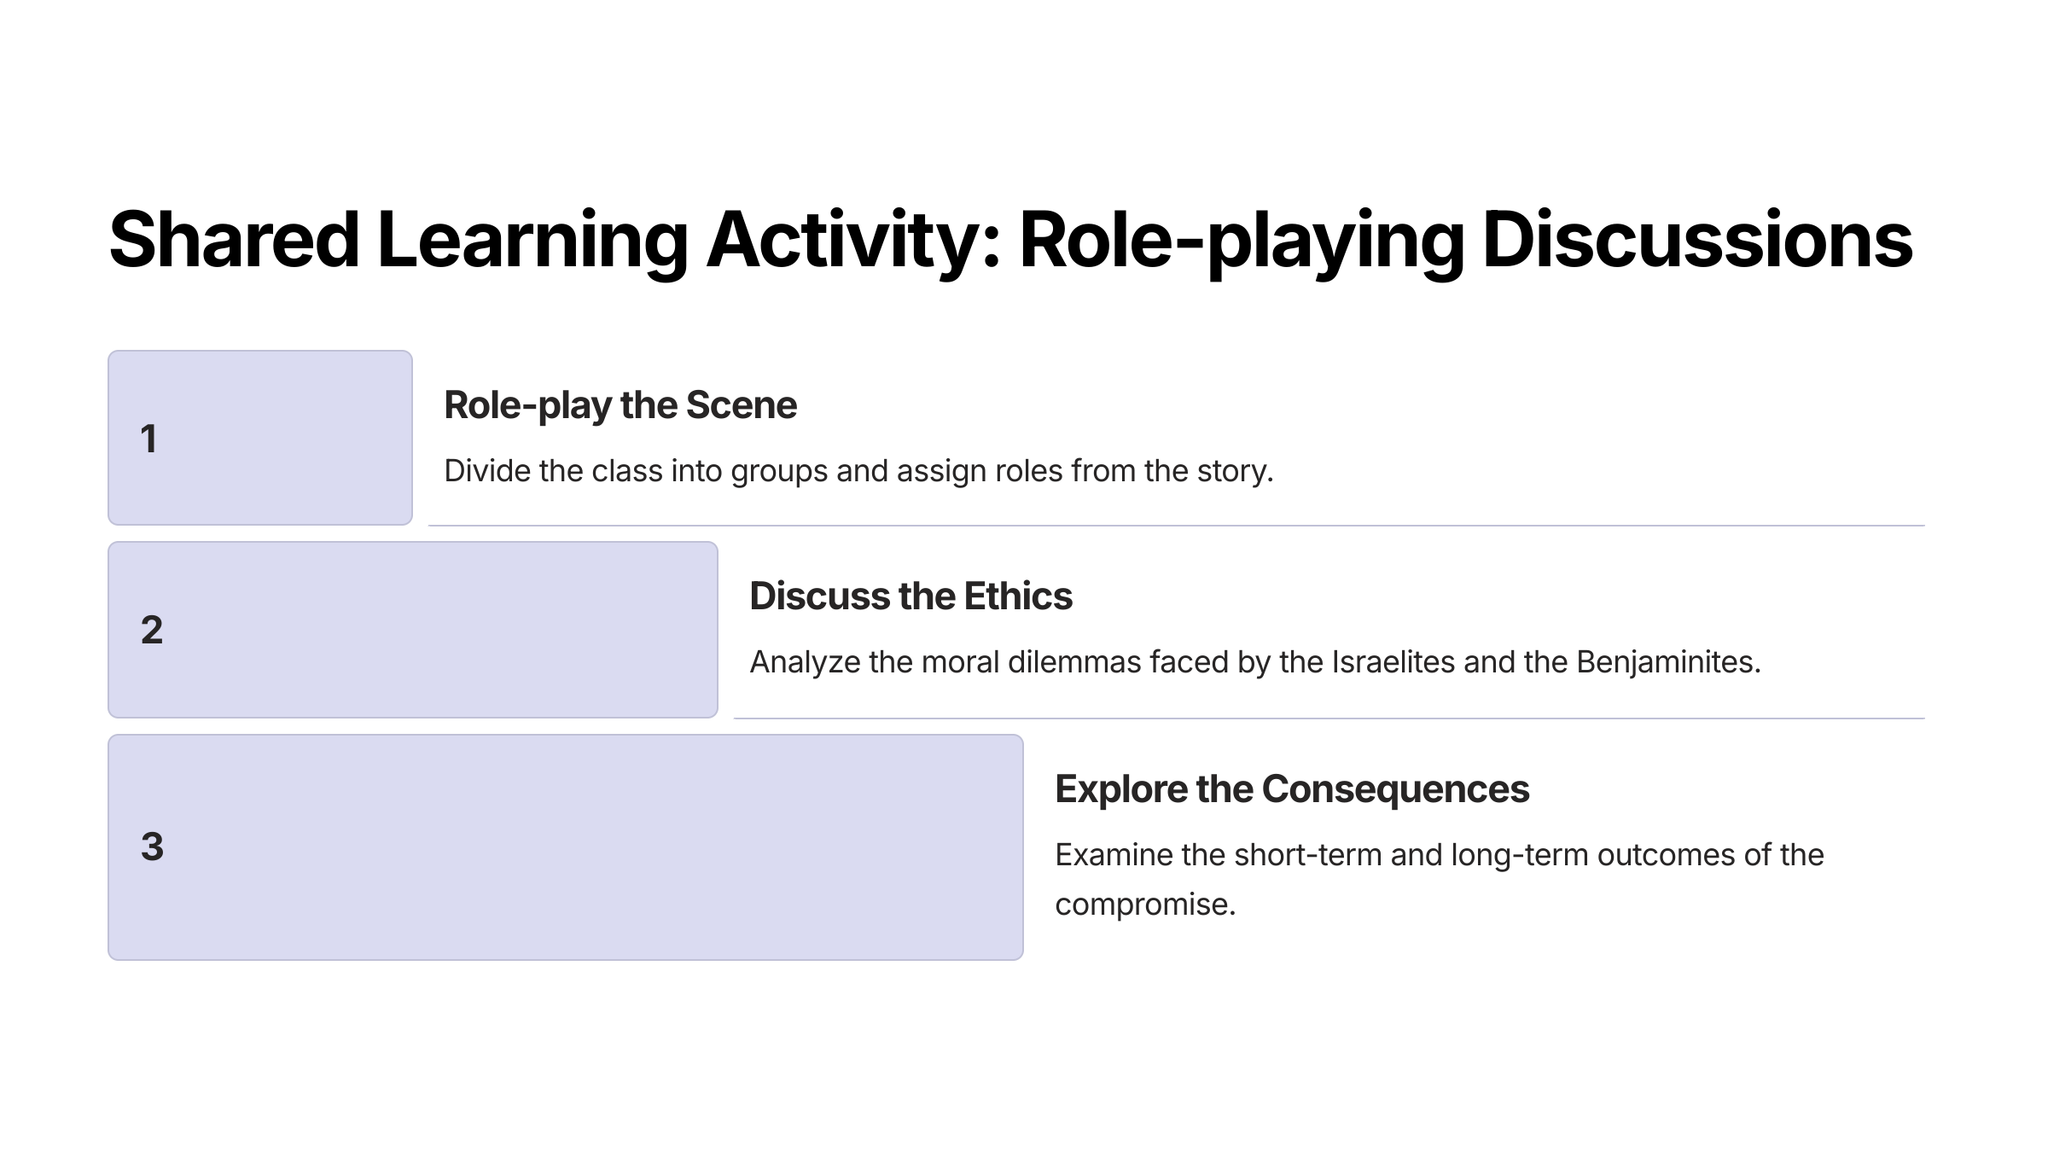Click the word 'Consequences' in the third heading

point(1395,789)
